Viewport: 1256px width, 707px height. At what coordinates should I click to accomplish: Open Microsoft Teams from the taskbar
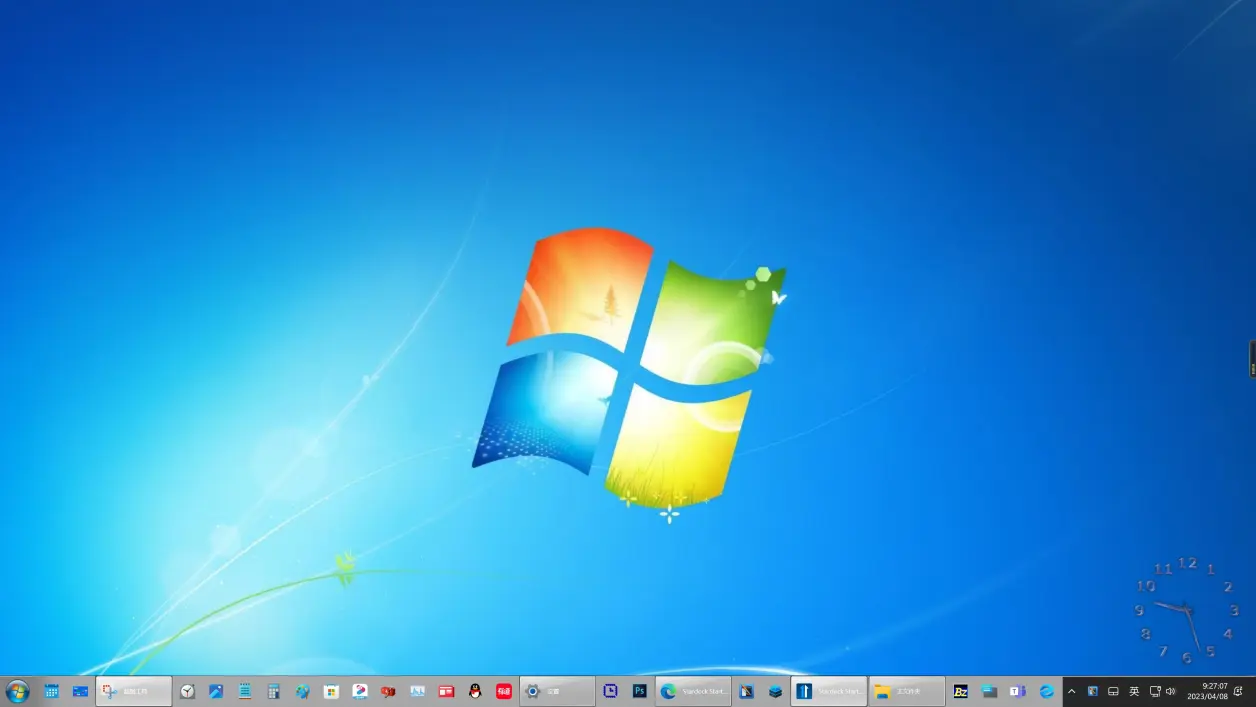(x=1018, y=691)
